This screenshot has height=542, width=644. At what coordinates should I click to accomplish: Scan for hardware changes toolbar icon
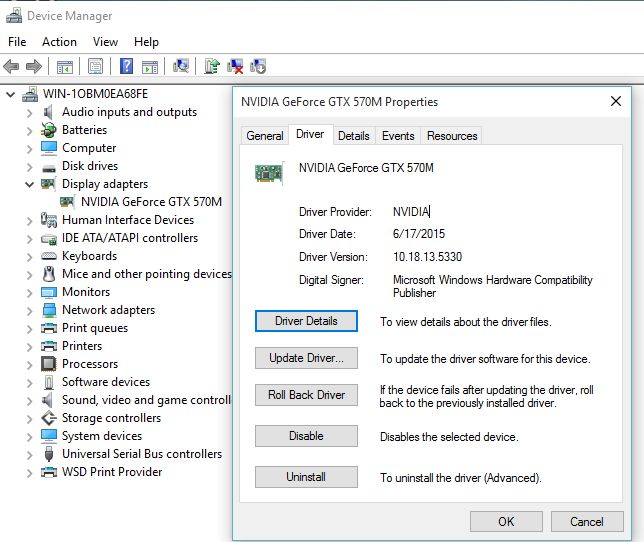pyautogui.click(x=181, y=66)
